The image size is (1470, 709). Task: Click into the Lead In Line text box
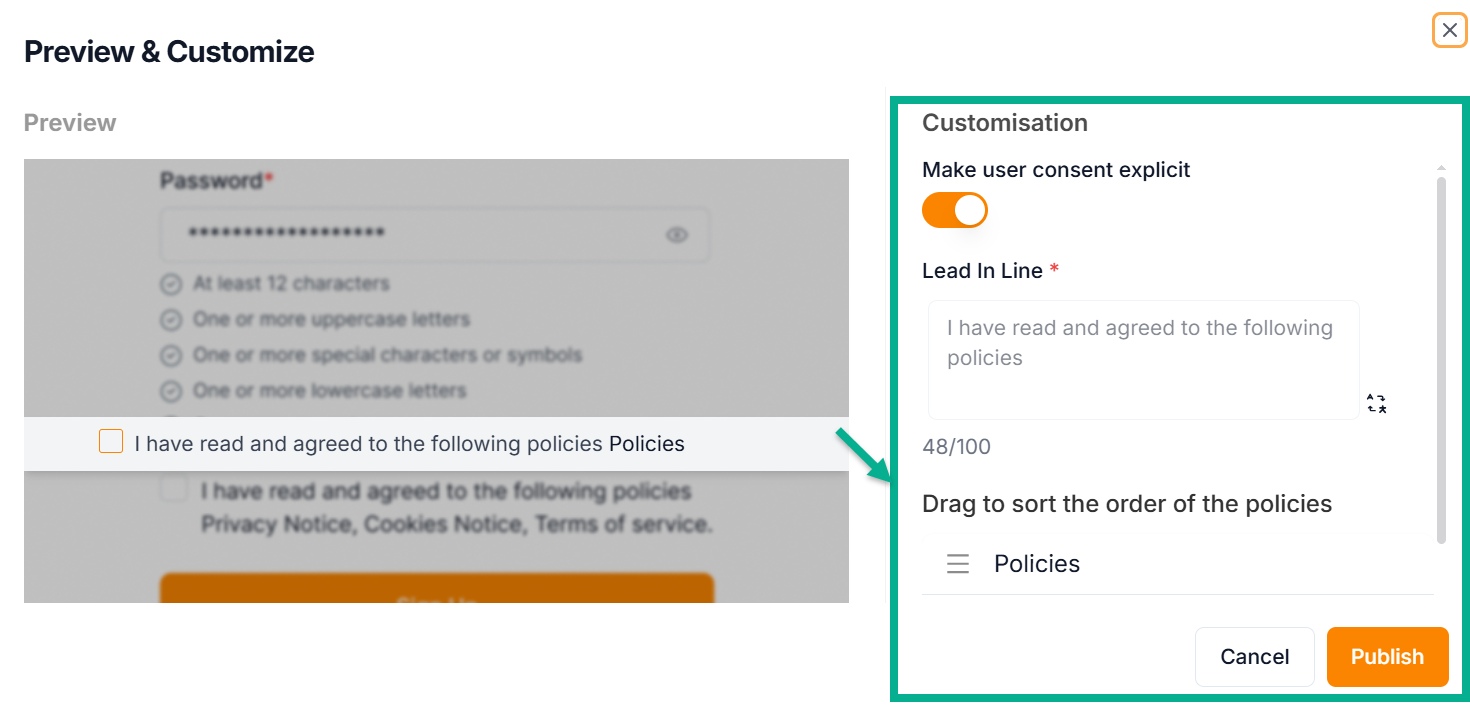[x=1143, y=359]
